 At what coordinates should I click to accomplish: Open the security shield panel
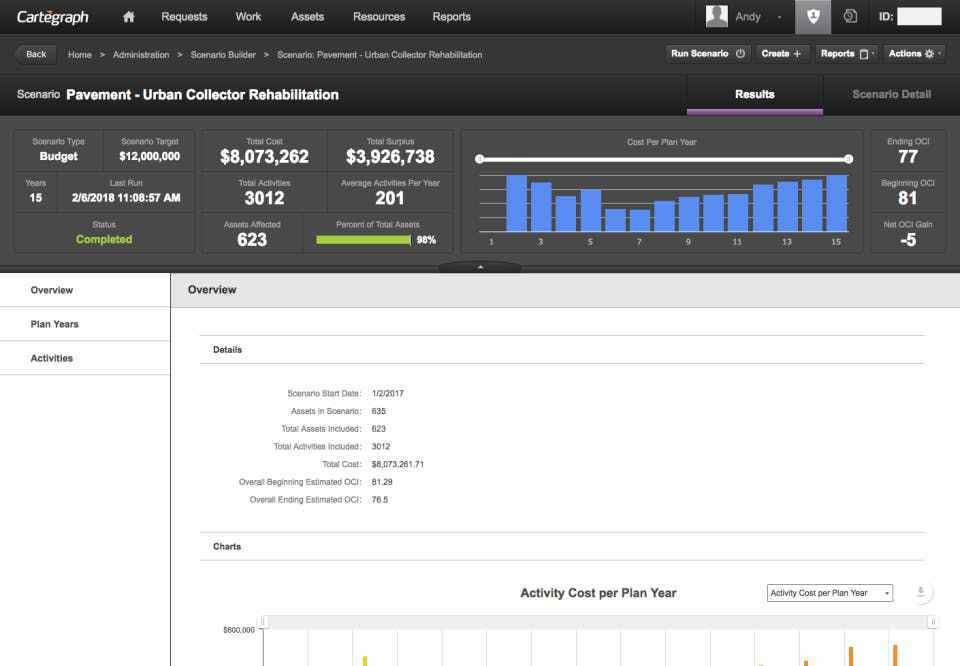tap(814, 16)
